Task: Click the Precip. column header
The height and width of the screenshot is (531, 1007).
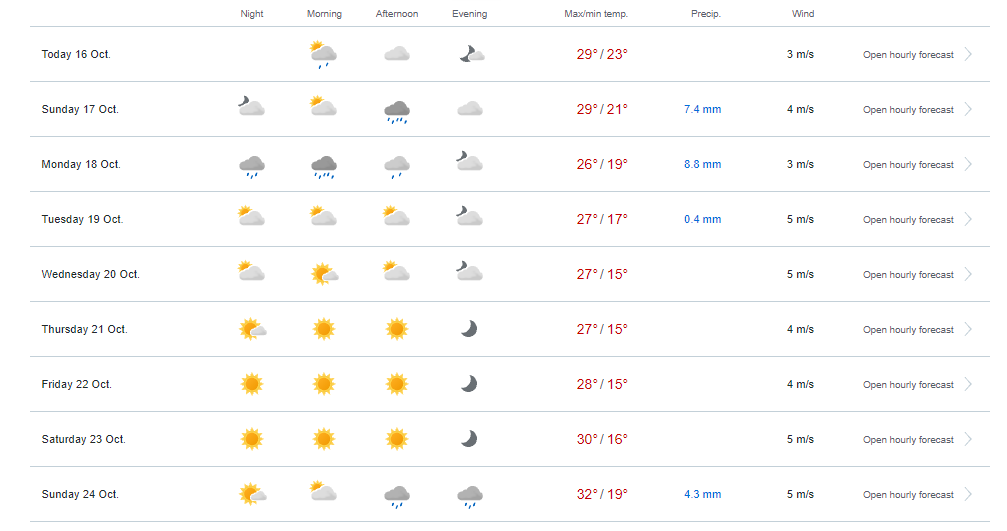Action: (x=706, y=13)
